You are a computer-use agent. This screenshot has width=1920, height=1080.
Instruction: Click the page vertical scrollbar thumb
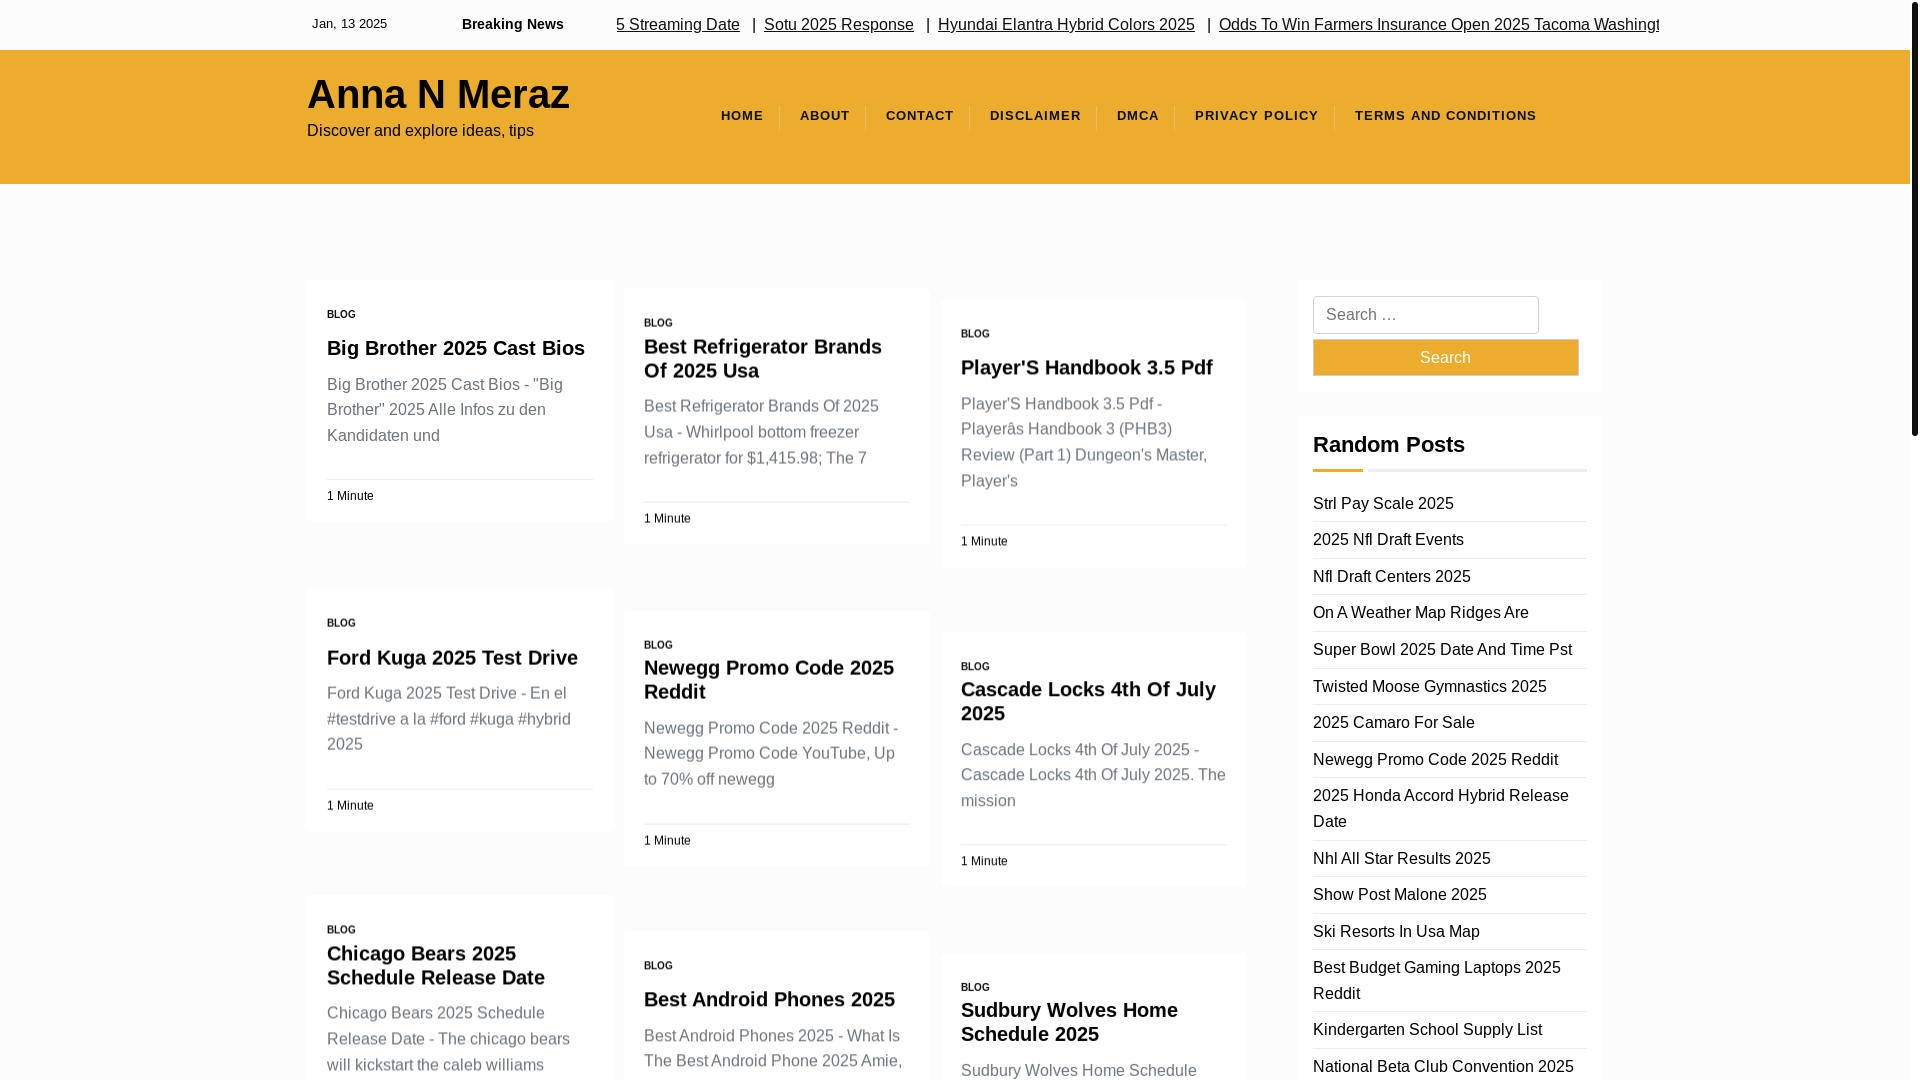pyautogui.click(x=1914, y=218)
